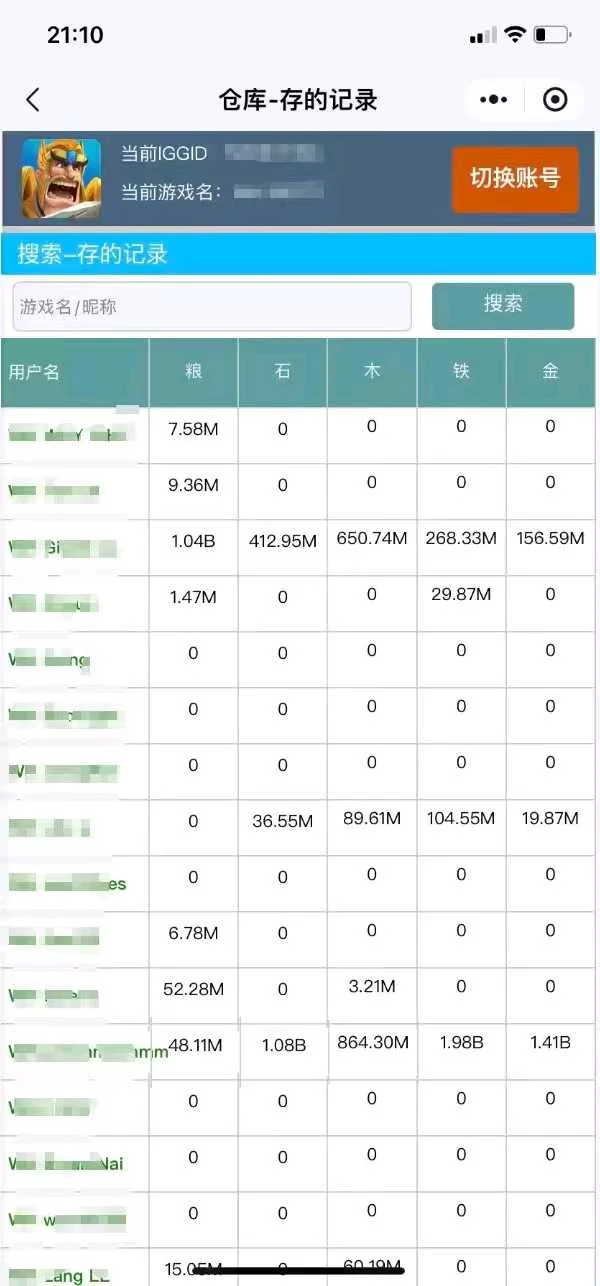The width and height of the screenshot is (600, 1286).
Task: Select the 用户名 column header
Action: tap(75, 372)
